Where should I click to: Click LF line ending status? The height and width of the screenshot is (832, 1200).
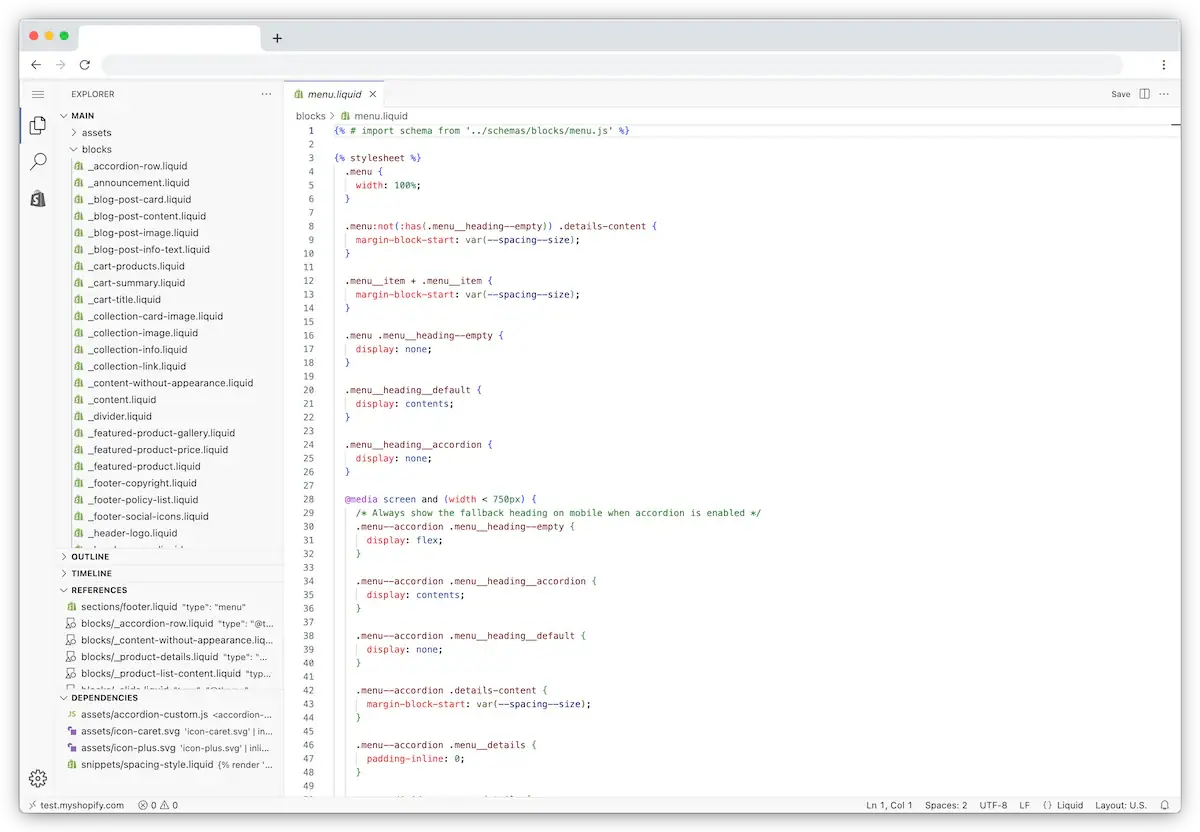pos(1024,805)
